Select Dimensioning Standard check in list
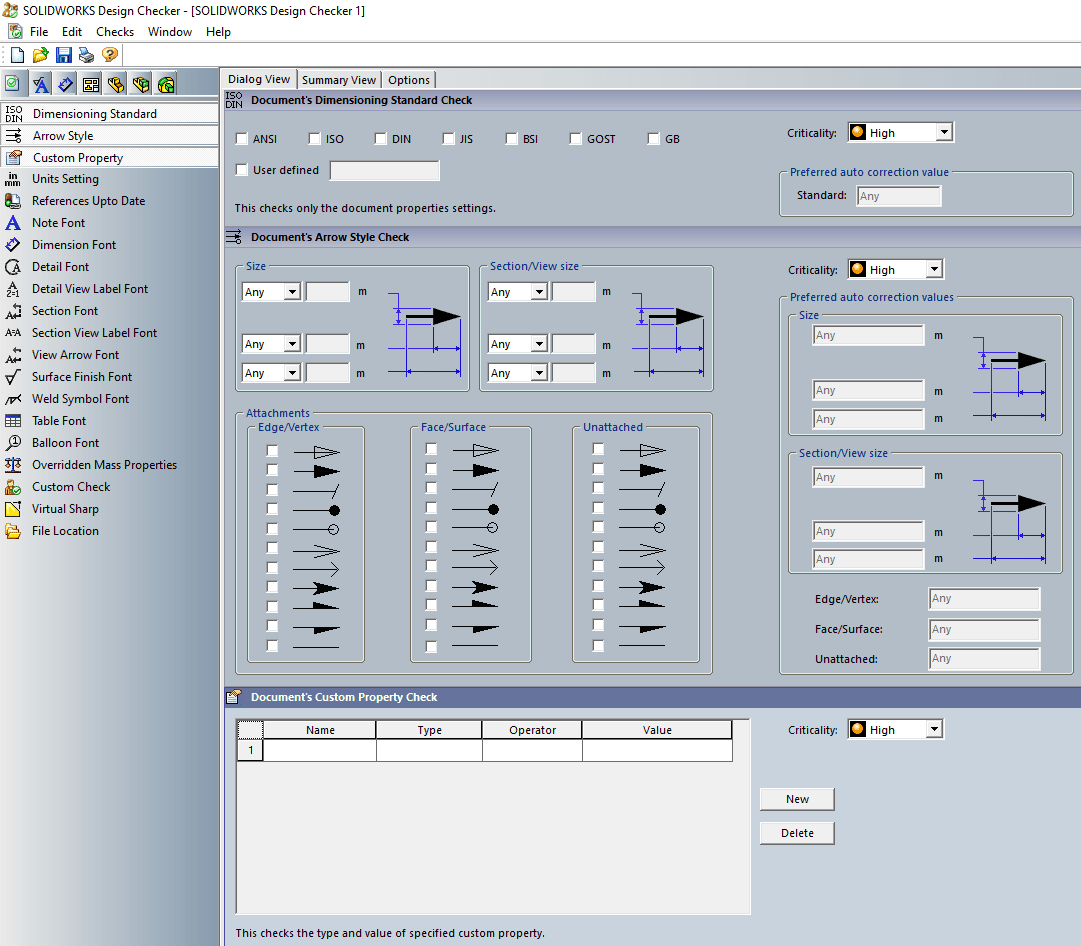This screenshot has width=1081, height=946. [110, 114]
